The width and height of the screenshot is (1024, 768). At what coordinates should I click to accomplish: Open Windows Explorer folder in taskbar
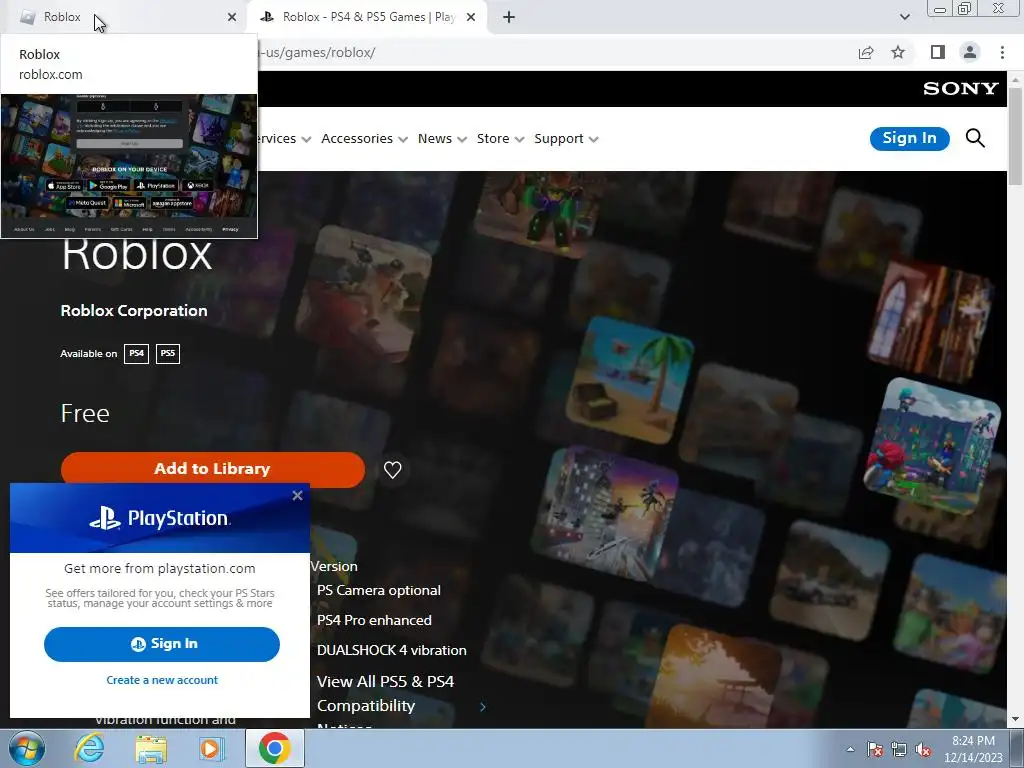pyautogui.click(x=151, y=748)
